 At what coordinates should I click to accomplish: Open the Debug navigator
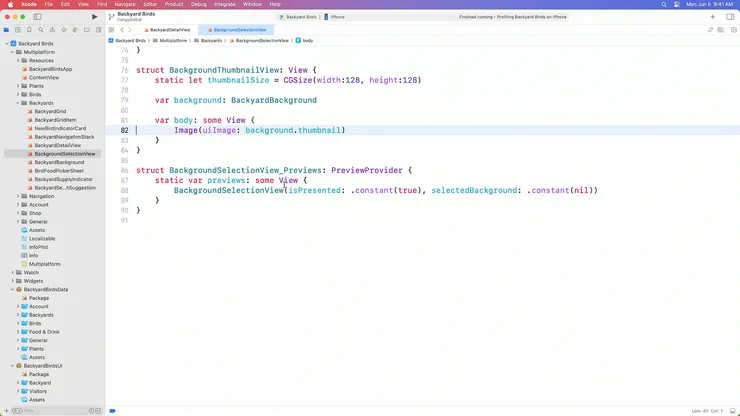pos(75,30)
